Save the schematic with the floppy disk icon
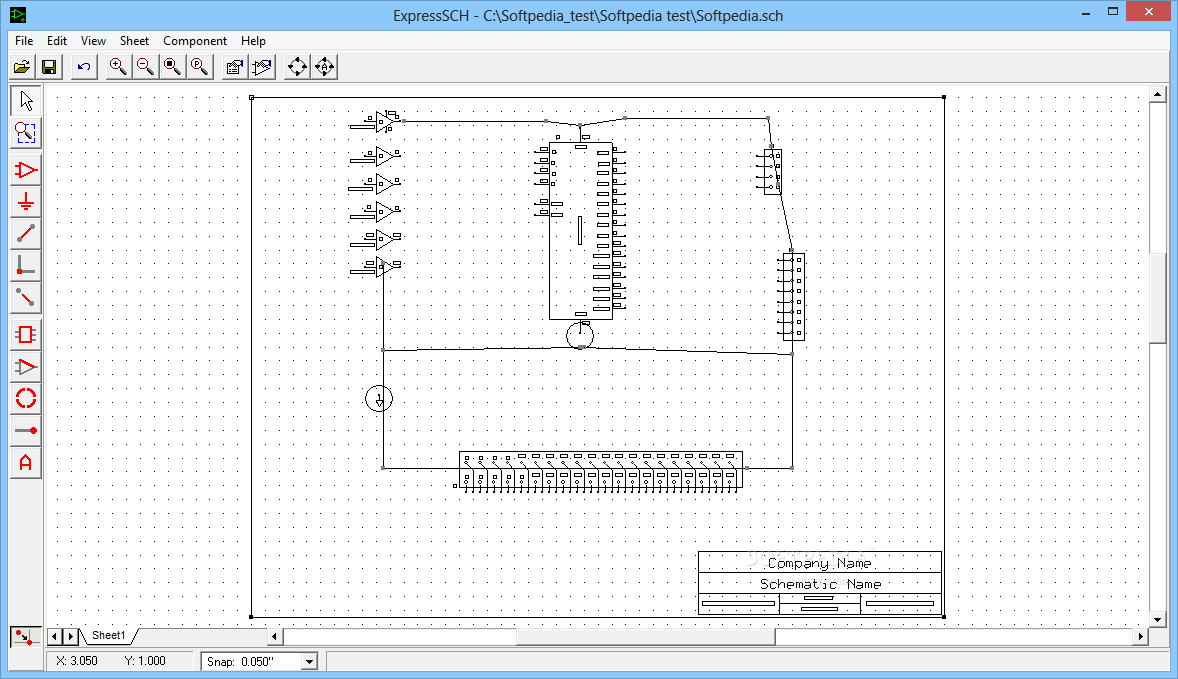The width and height of the screenshot is (1178, 679). [49, 67]
